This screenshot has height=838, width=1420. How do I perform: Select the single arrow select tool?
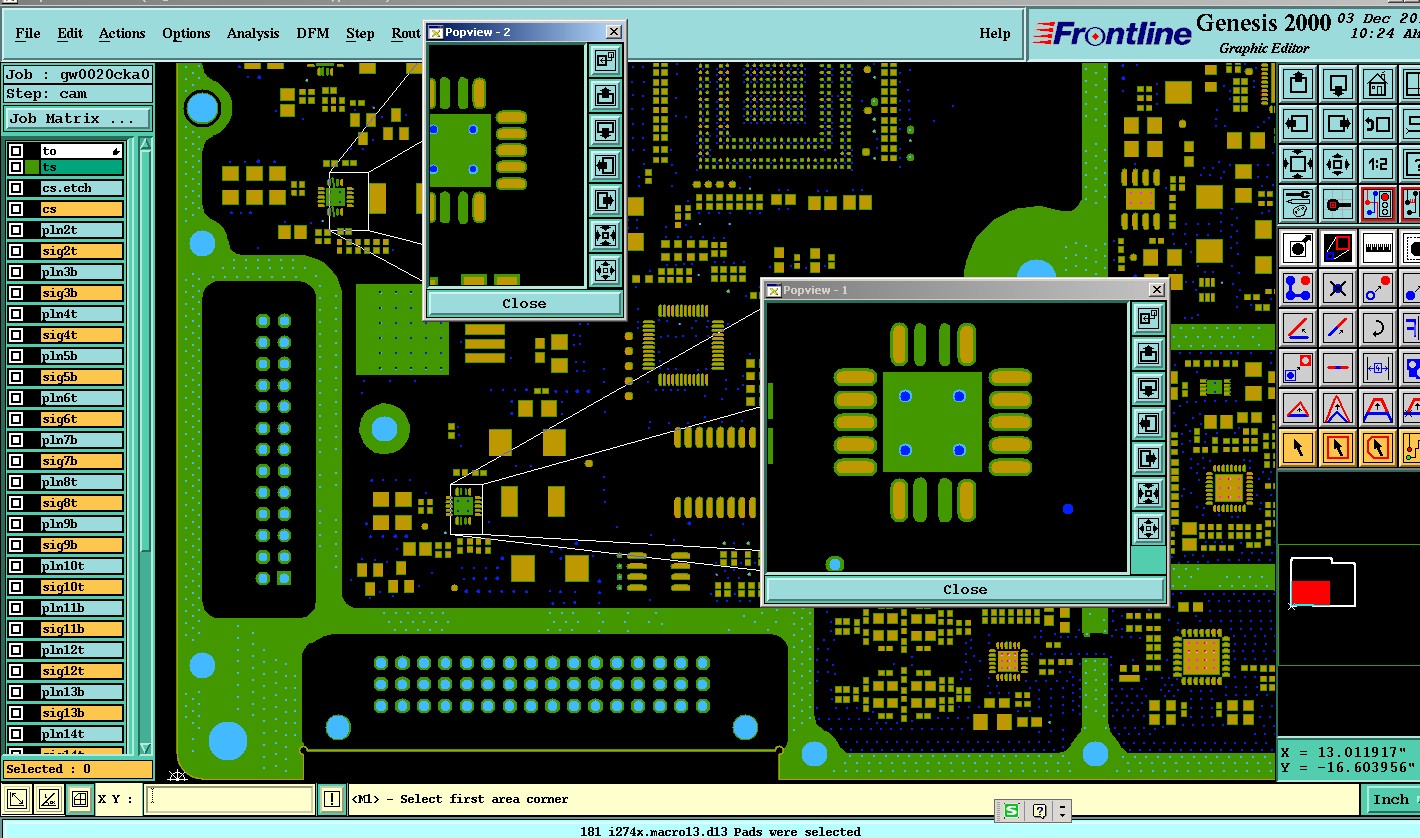tap(1298, 447)
